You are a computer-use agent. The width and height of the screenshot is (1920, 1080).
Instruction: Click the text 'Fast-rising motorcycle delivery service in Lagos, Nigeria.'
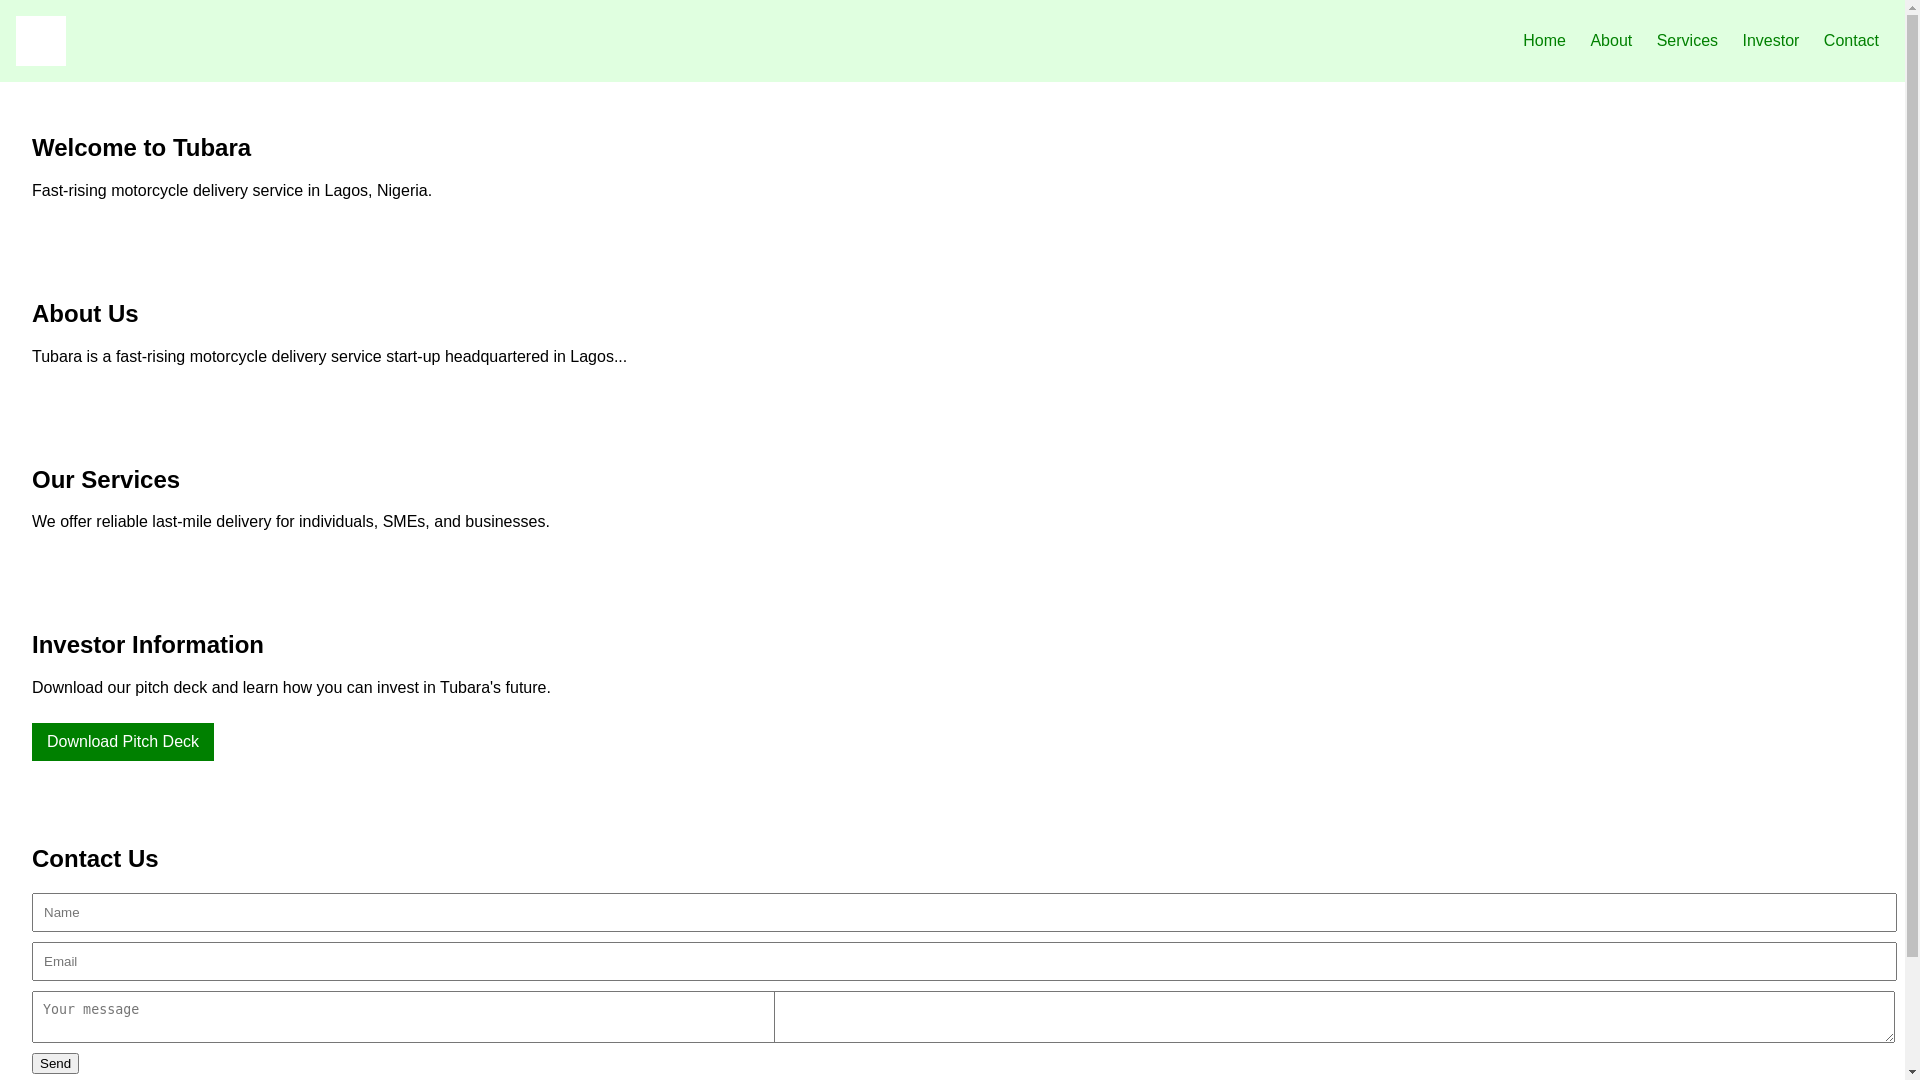[232, 190]
